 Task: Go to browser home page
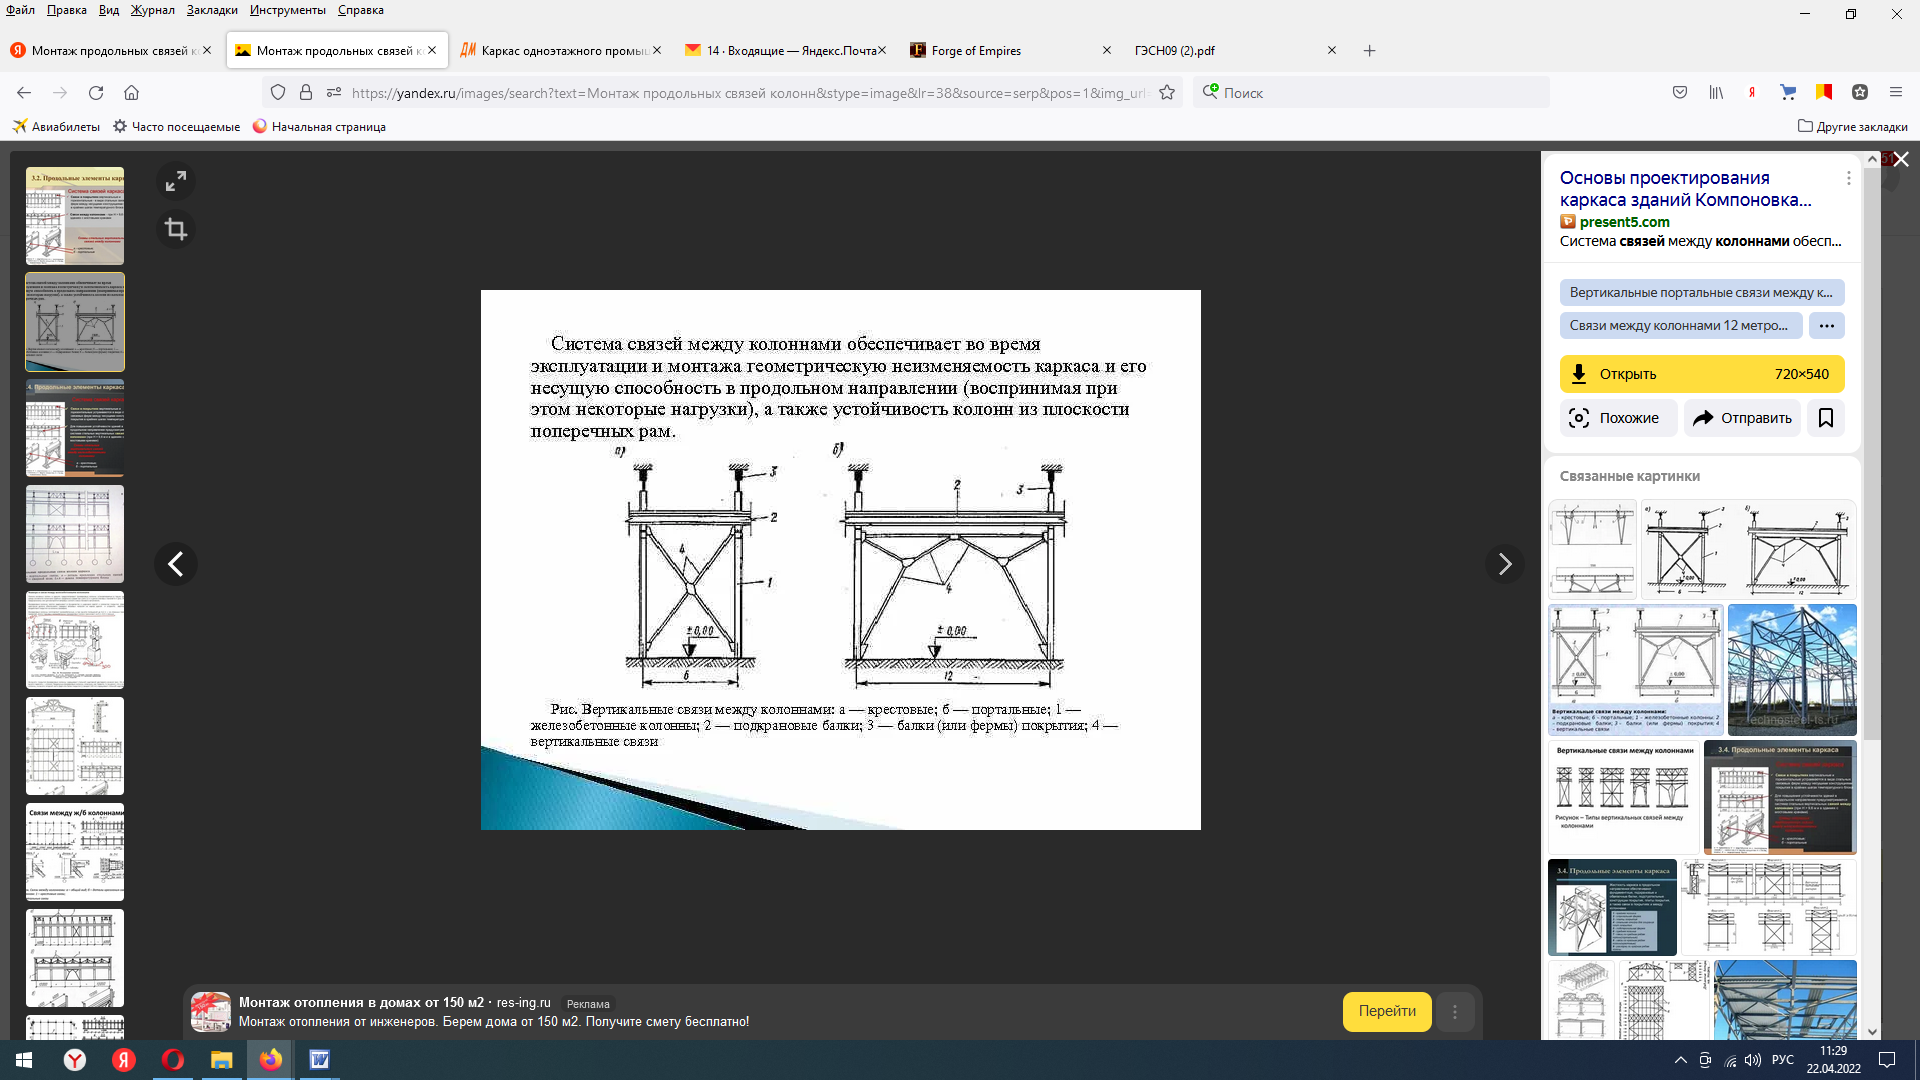coord(131,93)
